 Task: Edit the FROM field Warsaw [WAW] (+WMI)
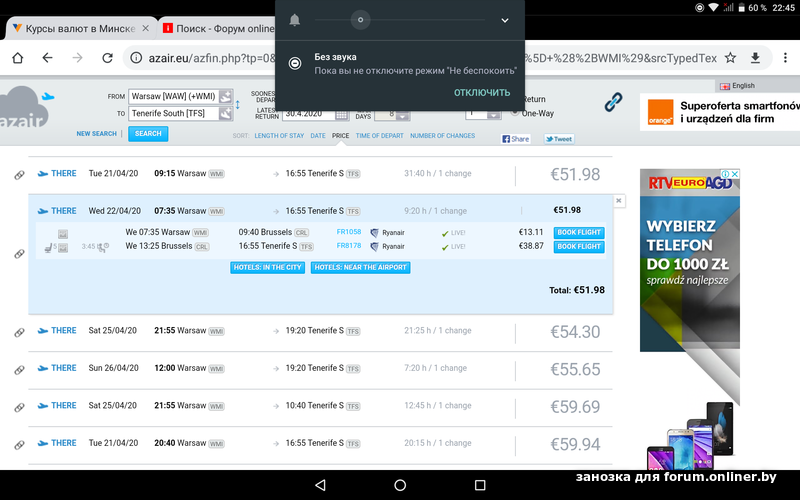[x=174, y=96]
